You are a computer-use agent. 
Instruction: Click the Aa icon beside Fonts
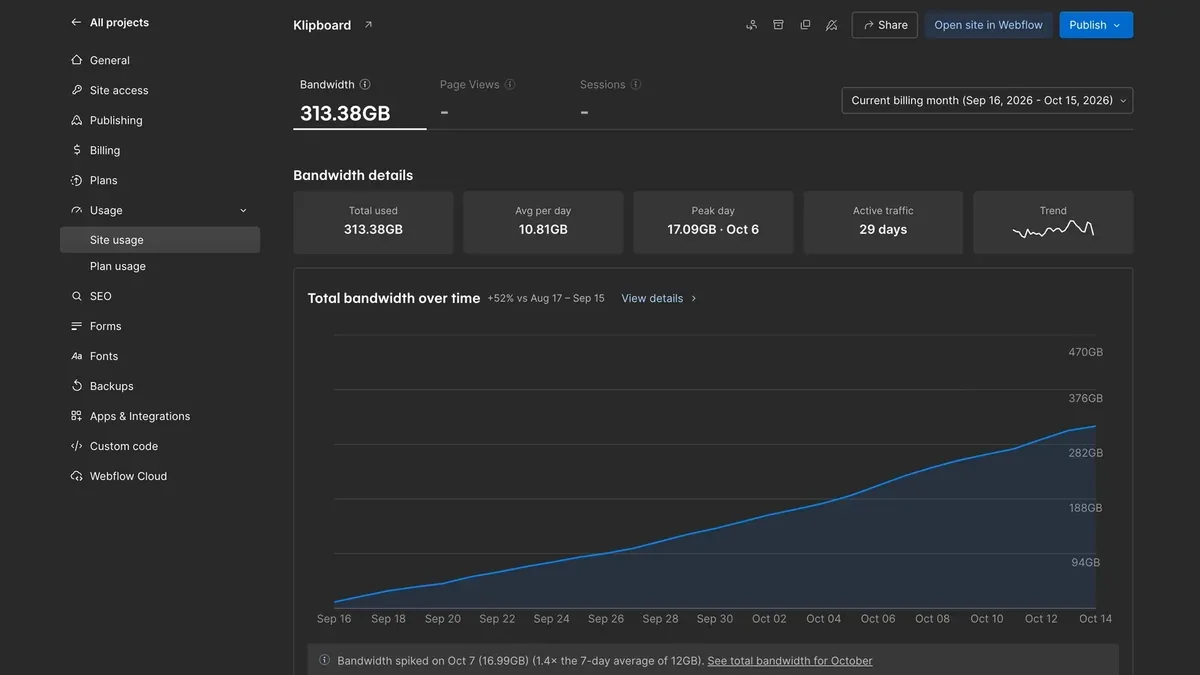pos(77,356)
